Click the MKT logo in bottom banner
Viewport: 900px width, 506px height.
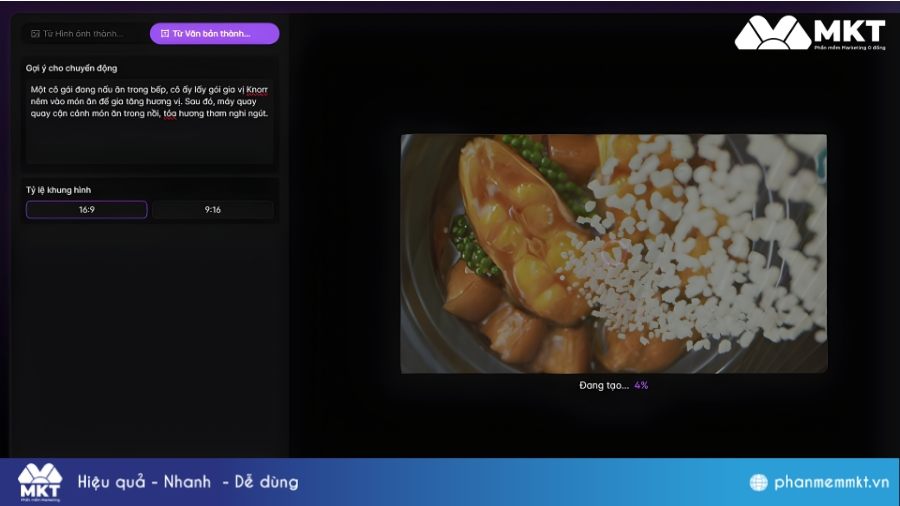40,482
